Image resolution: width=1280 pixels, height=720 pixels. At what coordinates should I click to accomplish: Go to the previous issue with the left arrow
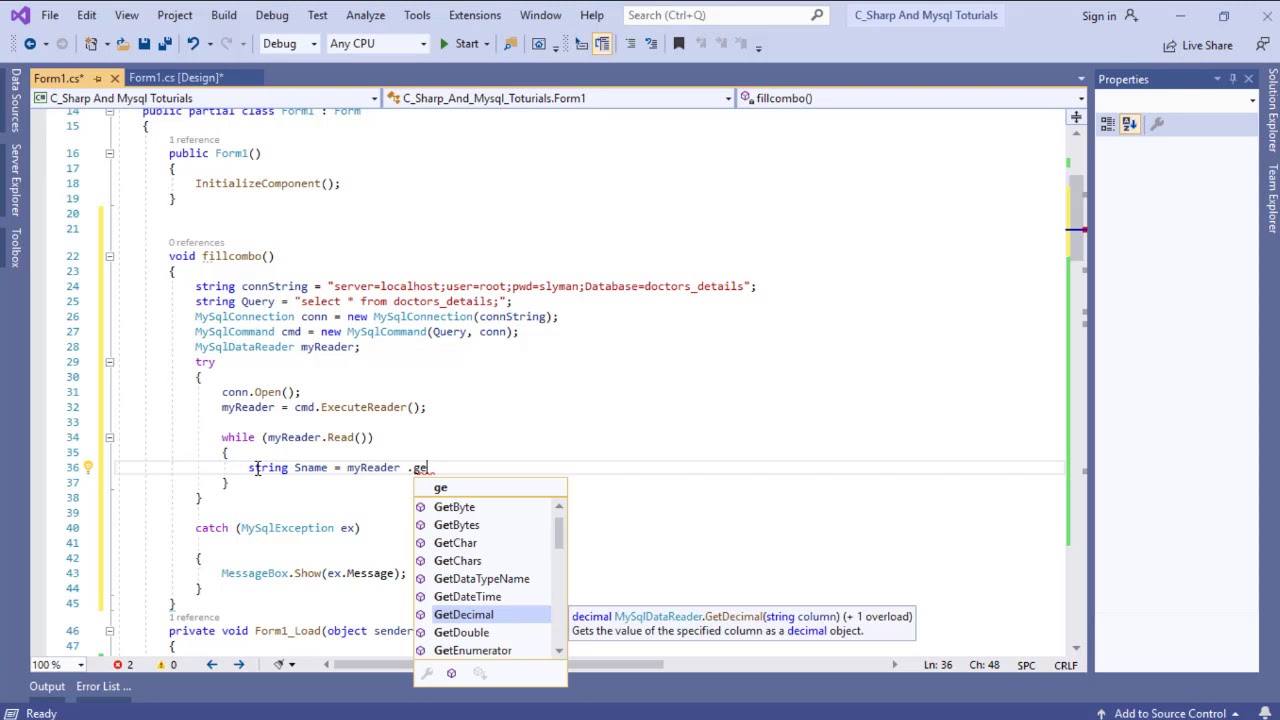tap(211, 665)
